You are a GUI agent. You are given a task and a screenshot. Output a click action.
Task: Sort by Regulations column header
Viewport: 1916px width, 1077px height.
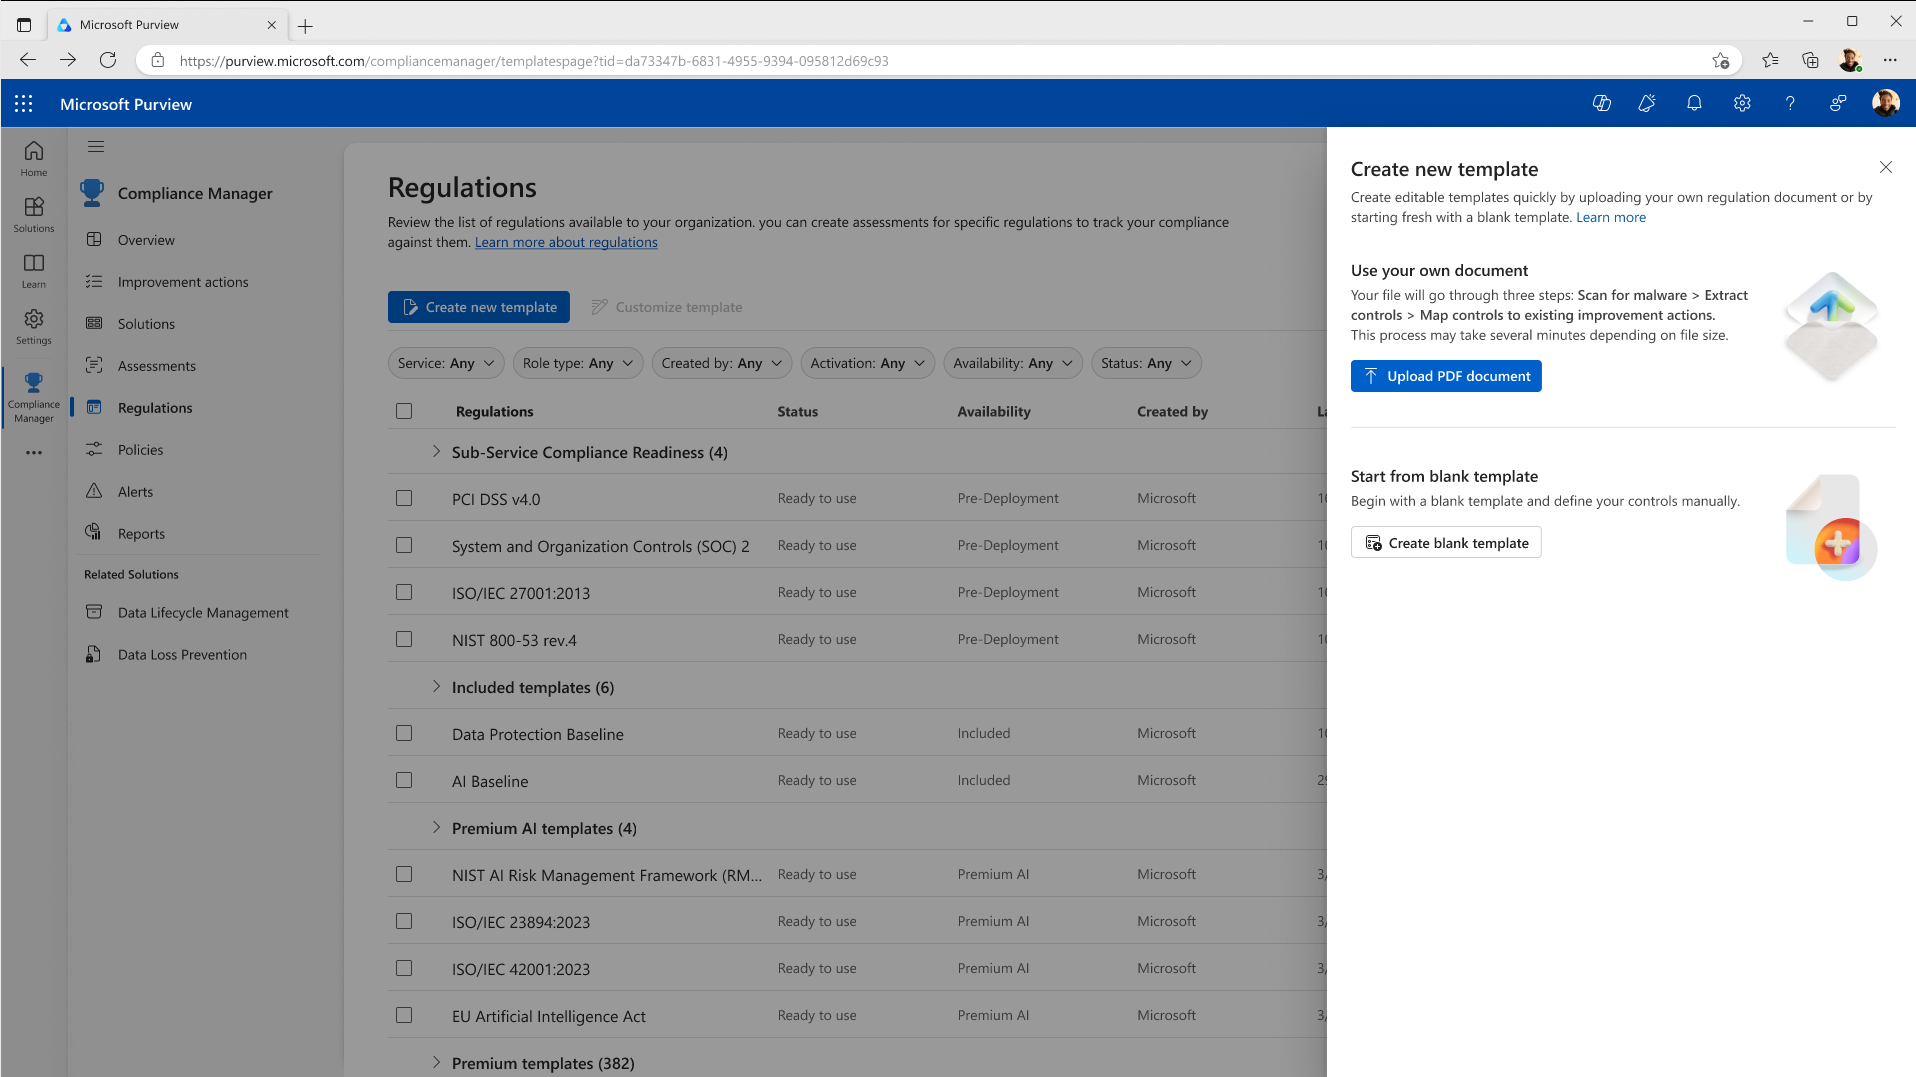point(494,411)
